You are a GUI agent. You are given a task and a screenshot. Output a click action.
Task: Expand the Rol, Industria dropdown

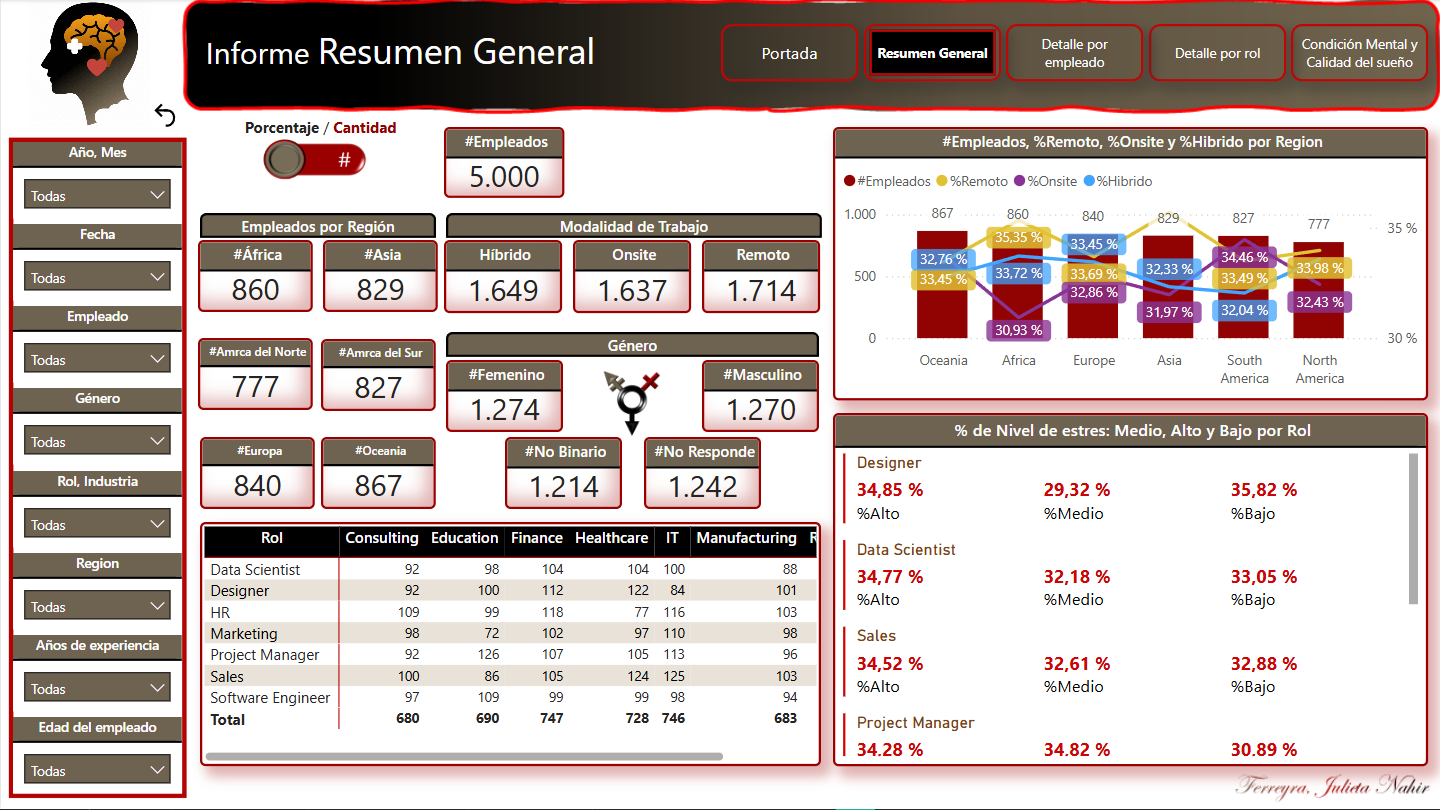pyautogui.click(x=97, y=524)
